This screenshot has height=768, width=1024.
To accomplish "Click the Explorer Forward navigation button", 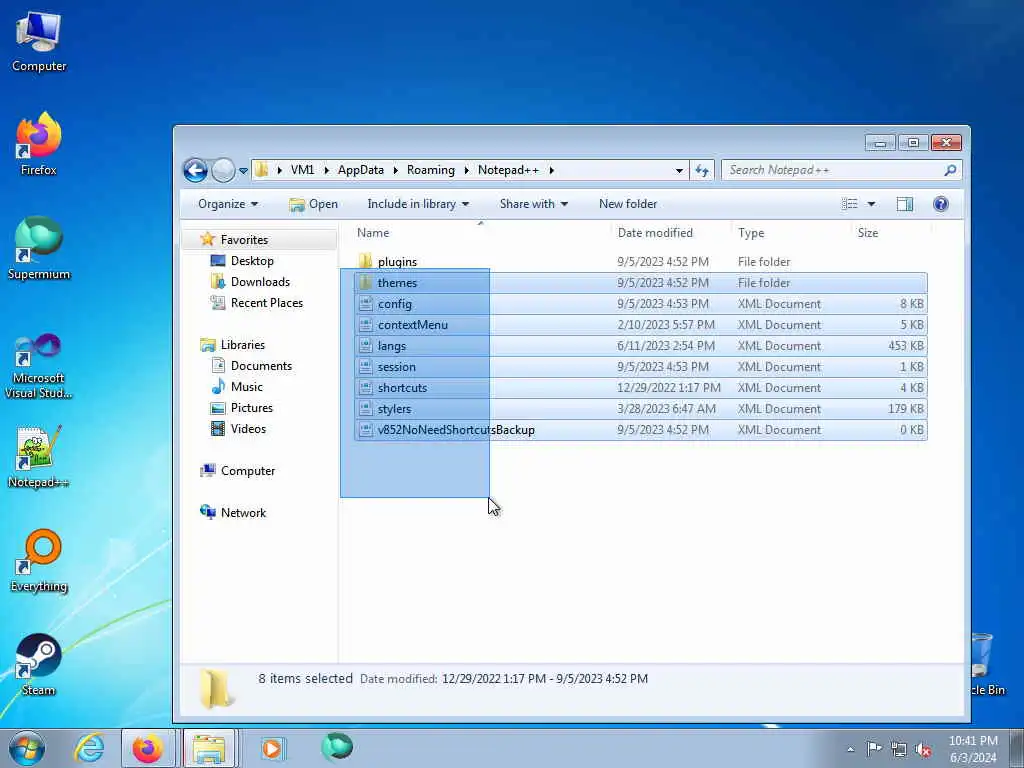I will pos(223,170).
